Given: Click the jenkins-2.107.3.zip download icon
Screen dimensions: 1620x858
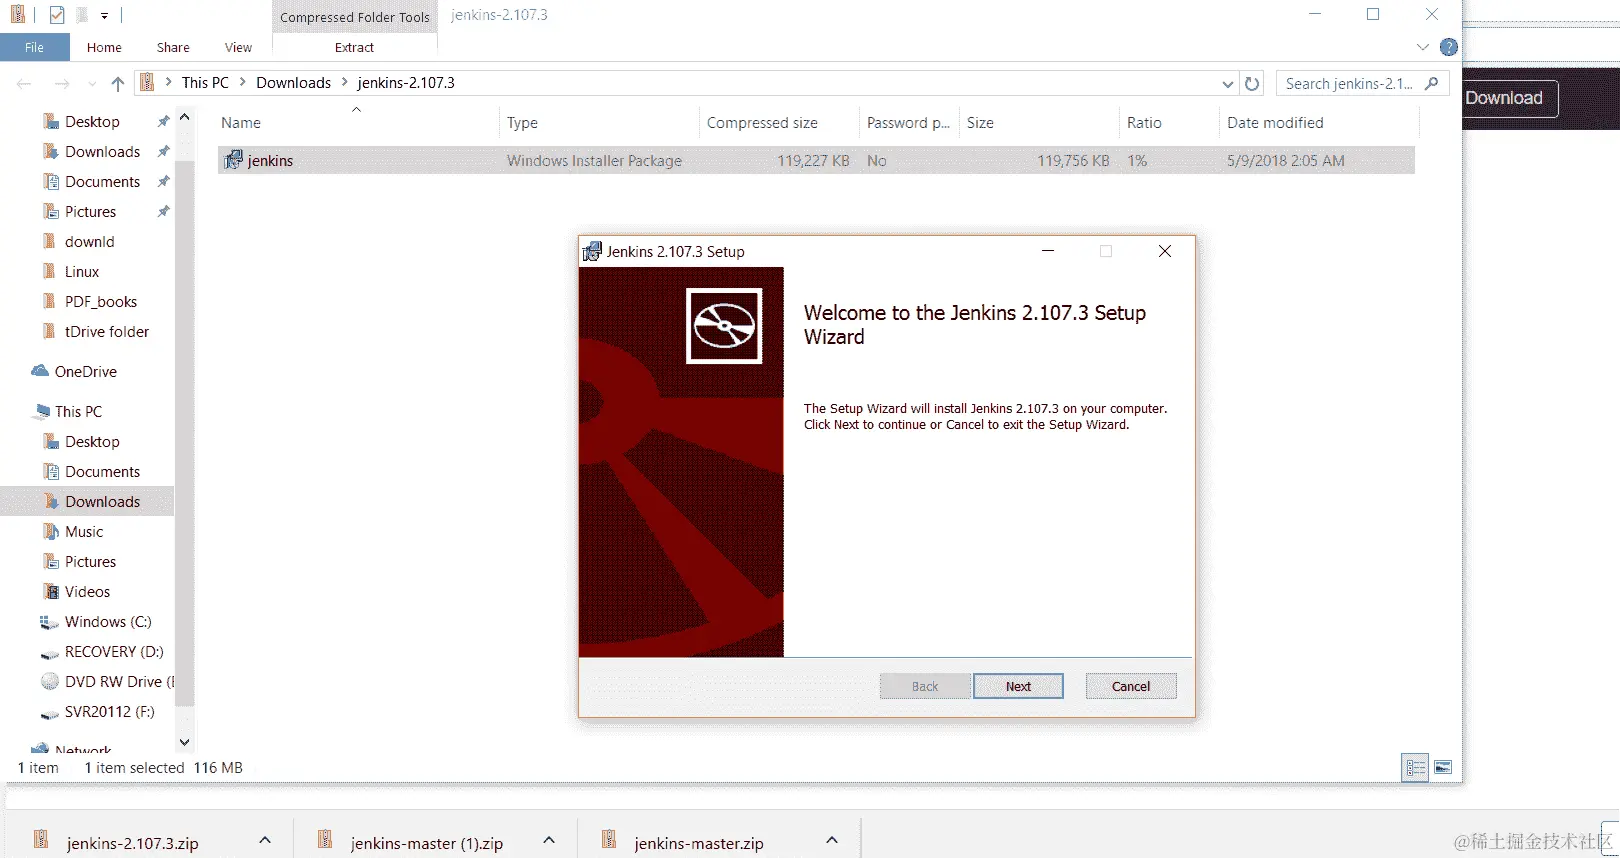Looking at the screenshot, I should pos(41,840).
